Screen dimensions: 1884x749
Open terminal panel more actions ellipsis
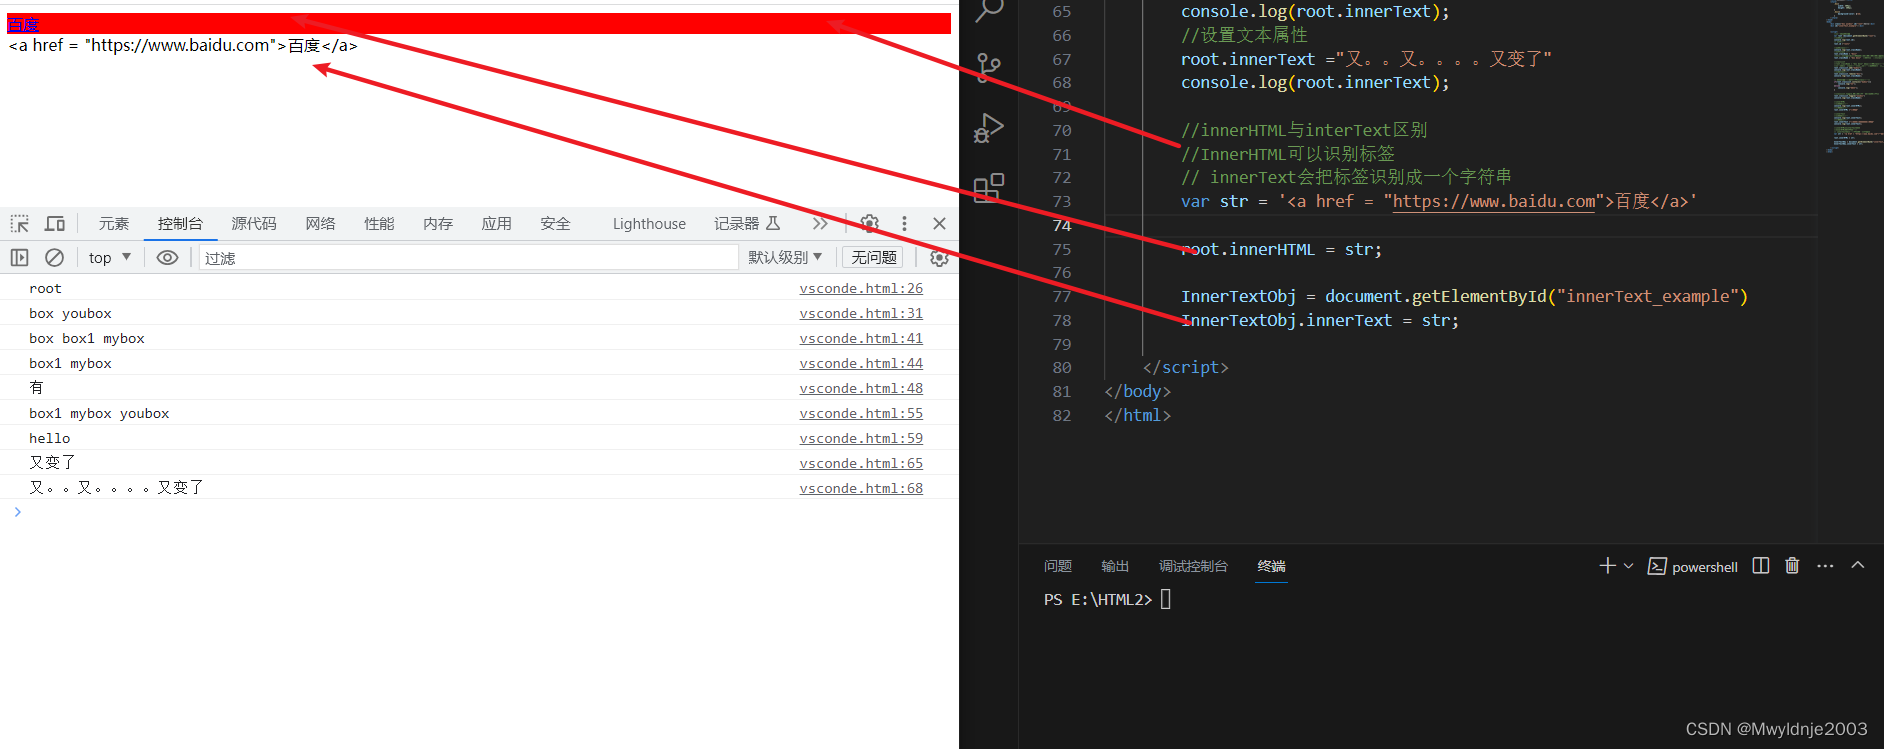coord(1825,566)
